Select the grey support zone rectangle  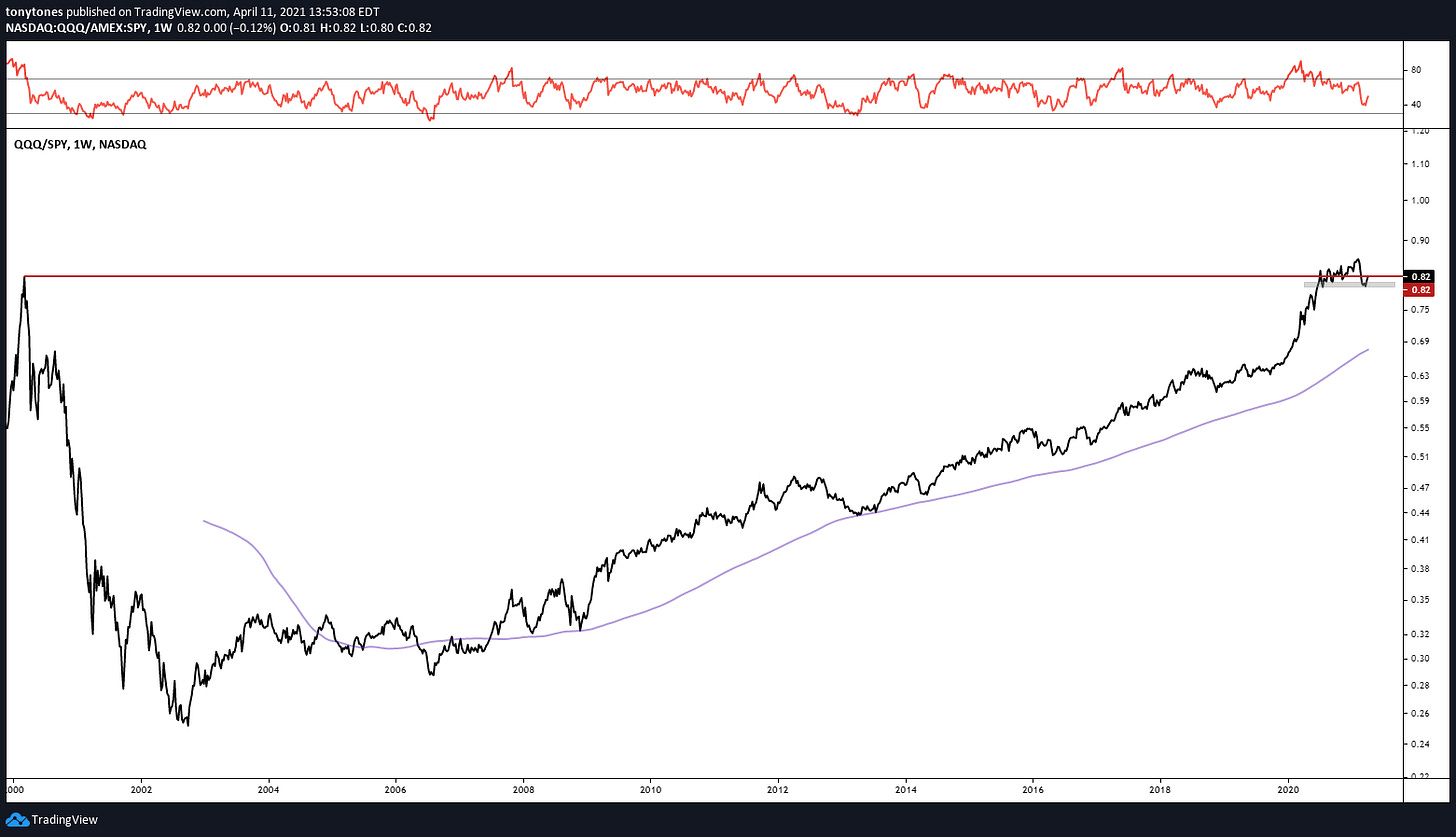click(x=1349, y=285)
